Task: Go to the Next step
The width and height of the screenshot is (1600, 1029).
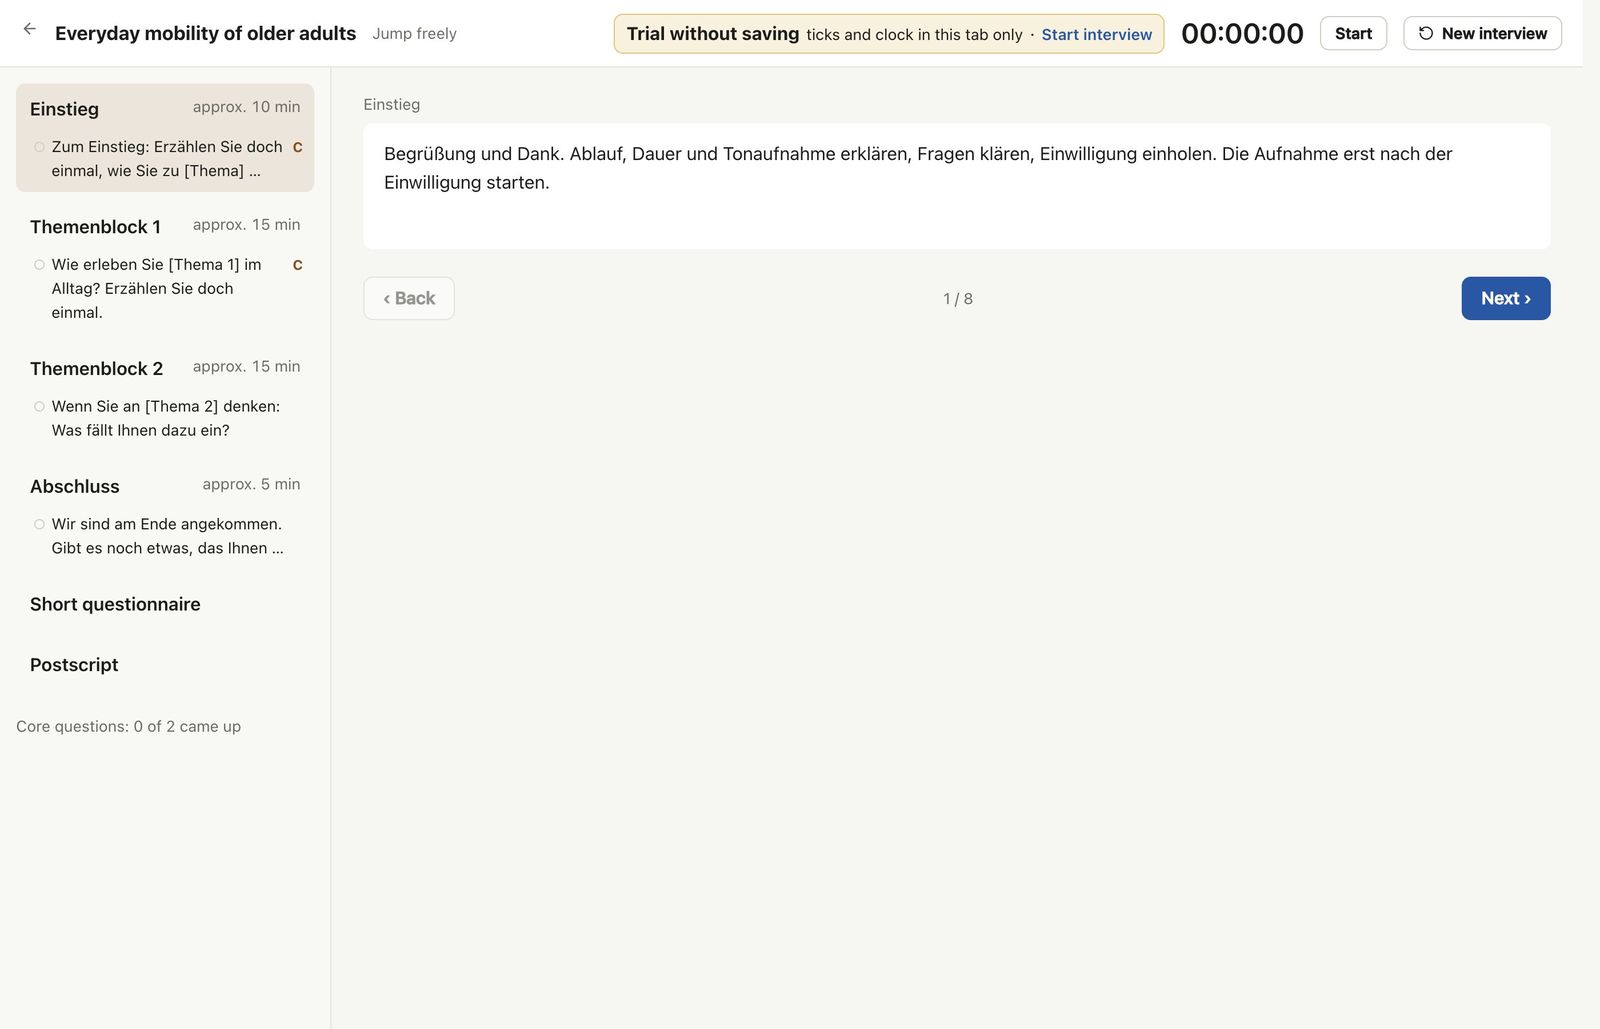Action: pyautogui.click(x=1505, y=298)
